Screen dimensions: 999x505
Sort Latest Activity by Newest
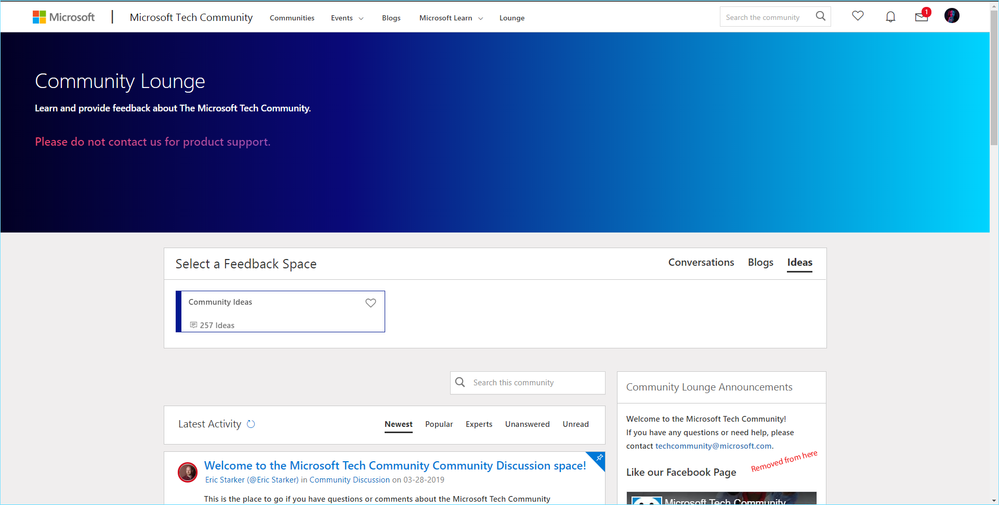398,424
